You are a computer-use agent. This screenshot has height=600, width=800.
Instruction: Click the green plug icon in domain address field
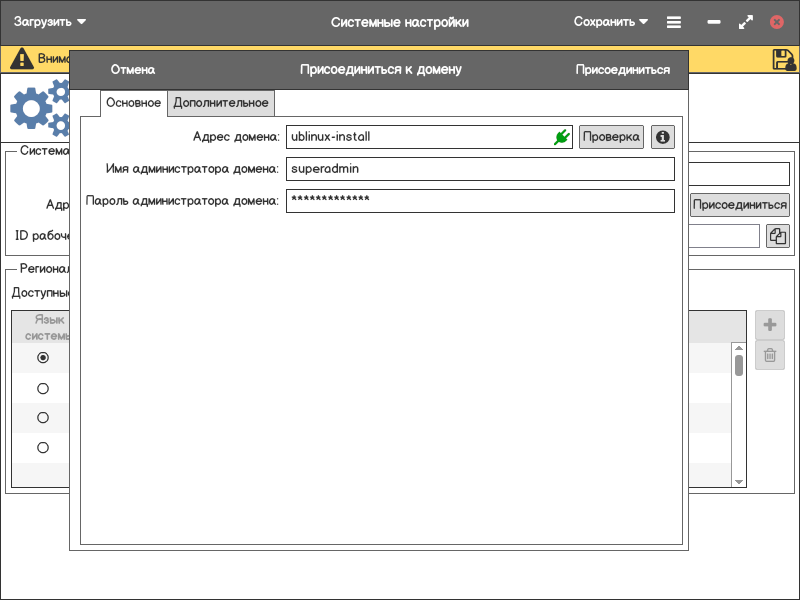[x=561, y=137]
